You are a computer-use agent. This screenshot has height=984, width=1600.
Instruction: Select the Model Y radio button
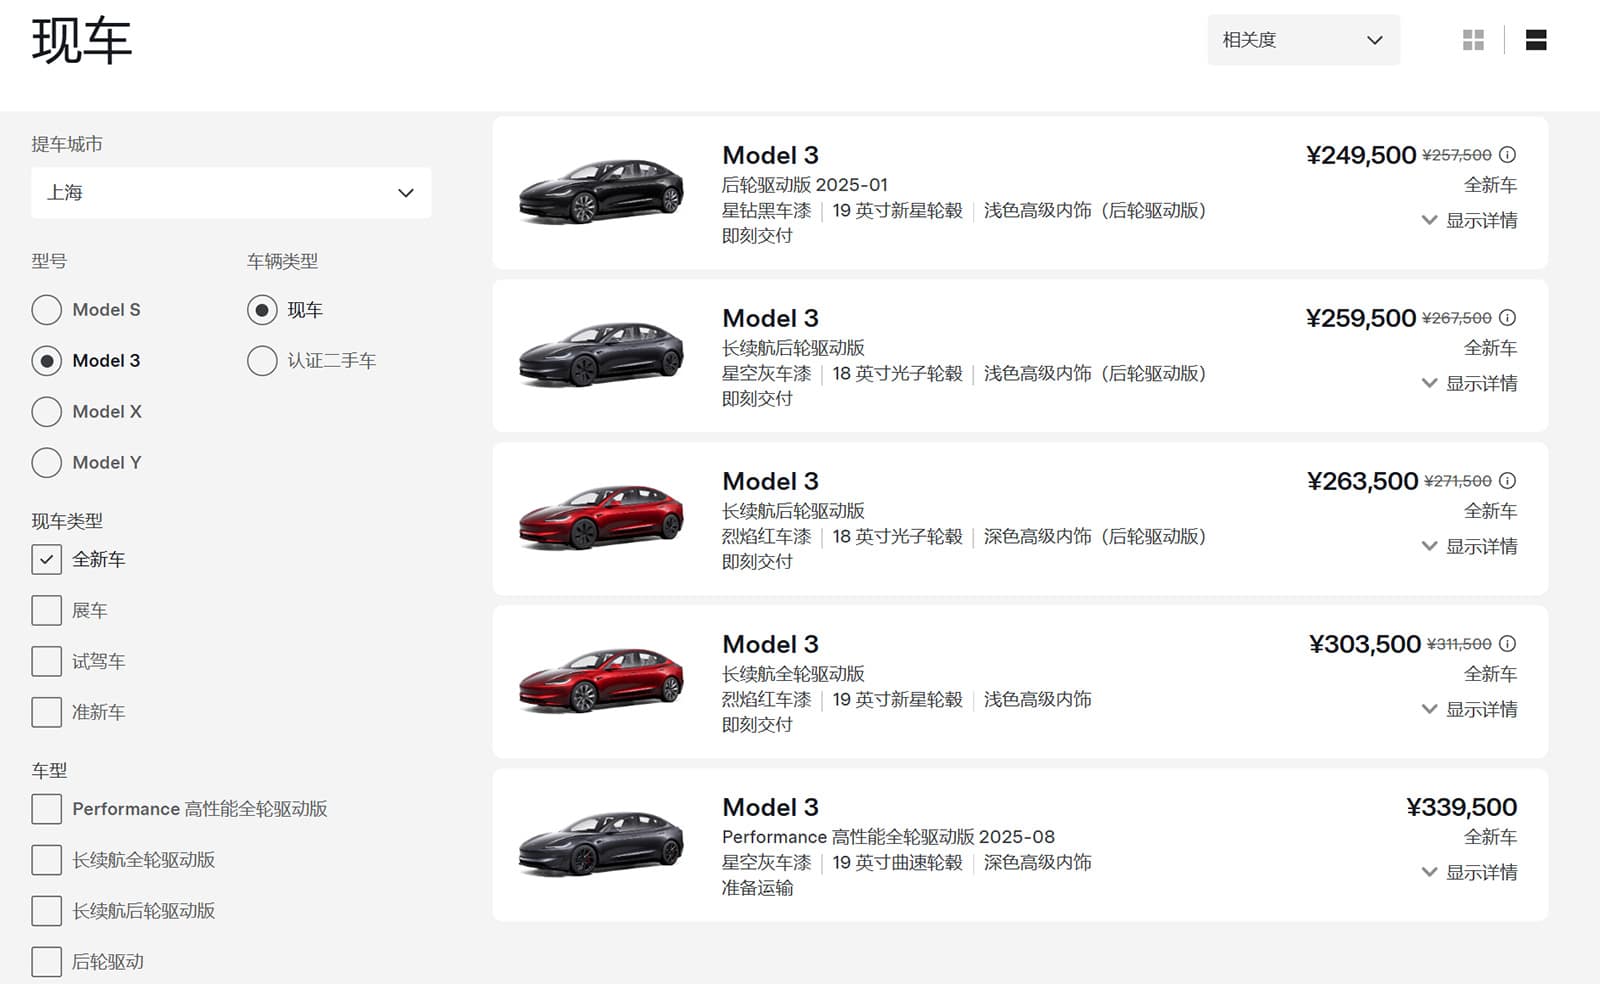pyautogui.click(x=47, y=462)
